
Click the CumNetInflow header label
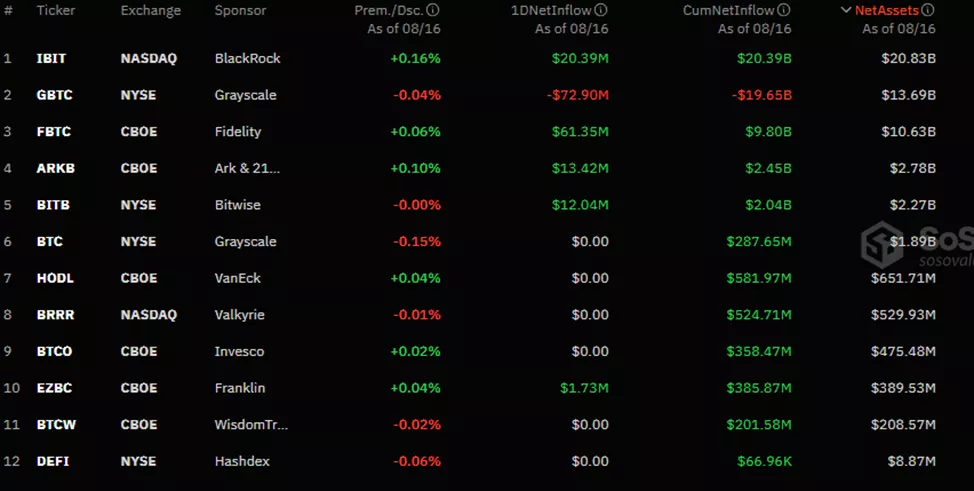tap(729, 10)
